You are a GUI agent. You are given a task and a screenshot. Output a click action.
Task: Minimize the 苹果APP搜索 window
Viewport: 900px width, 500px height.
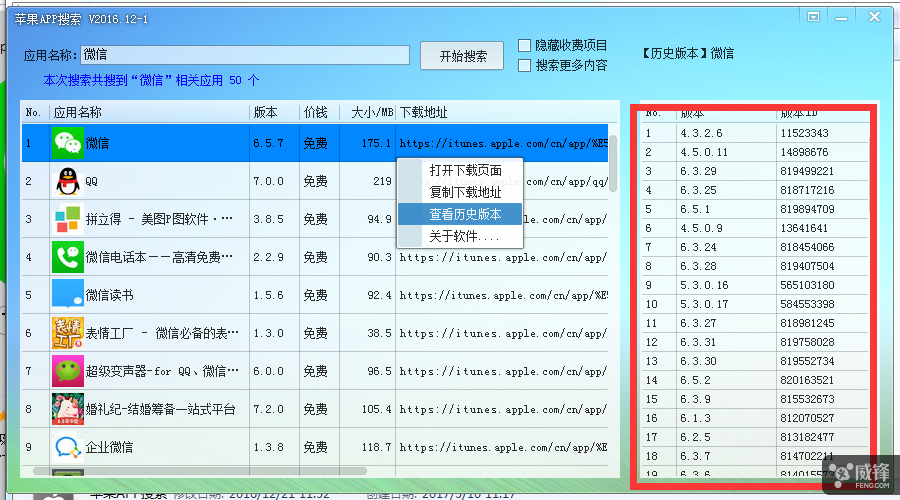841,18
